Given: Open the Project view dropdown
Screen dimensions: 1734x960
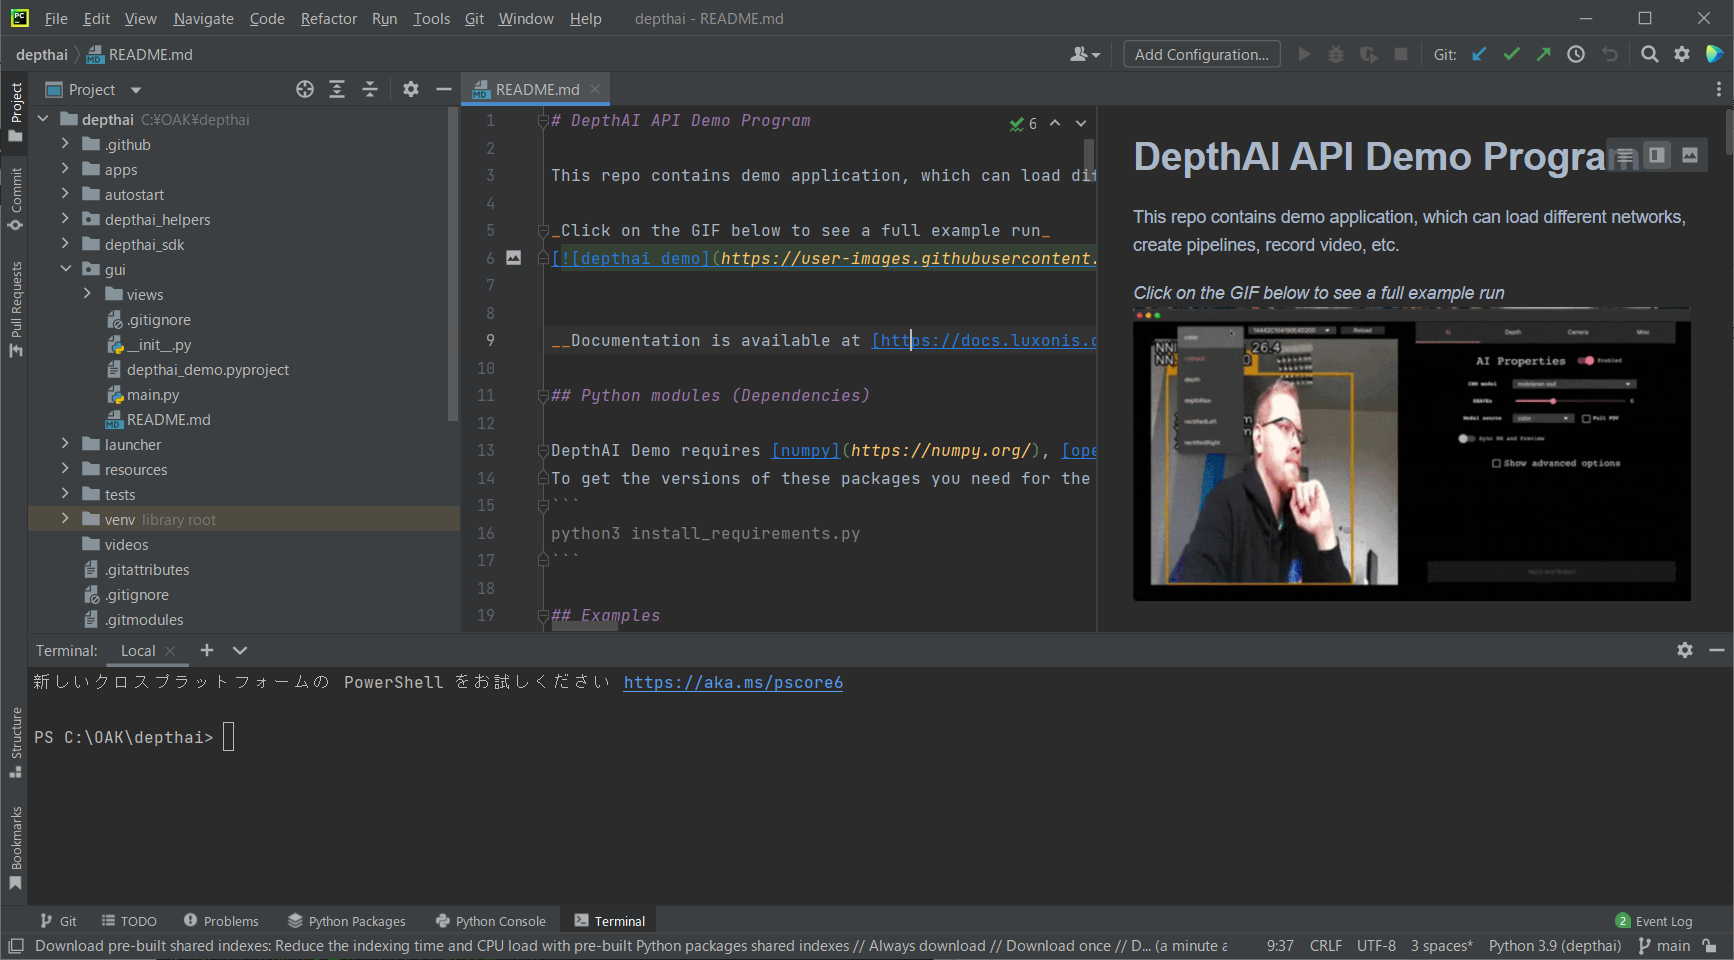Looking at the screenshot, I should (x=136, y=90).
